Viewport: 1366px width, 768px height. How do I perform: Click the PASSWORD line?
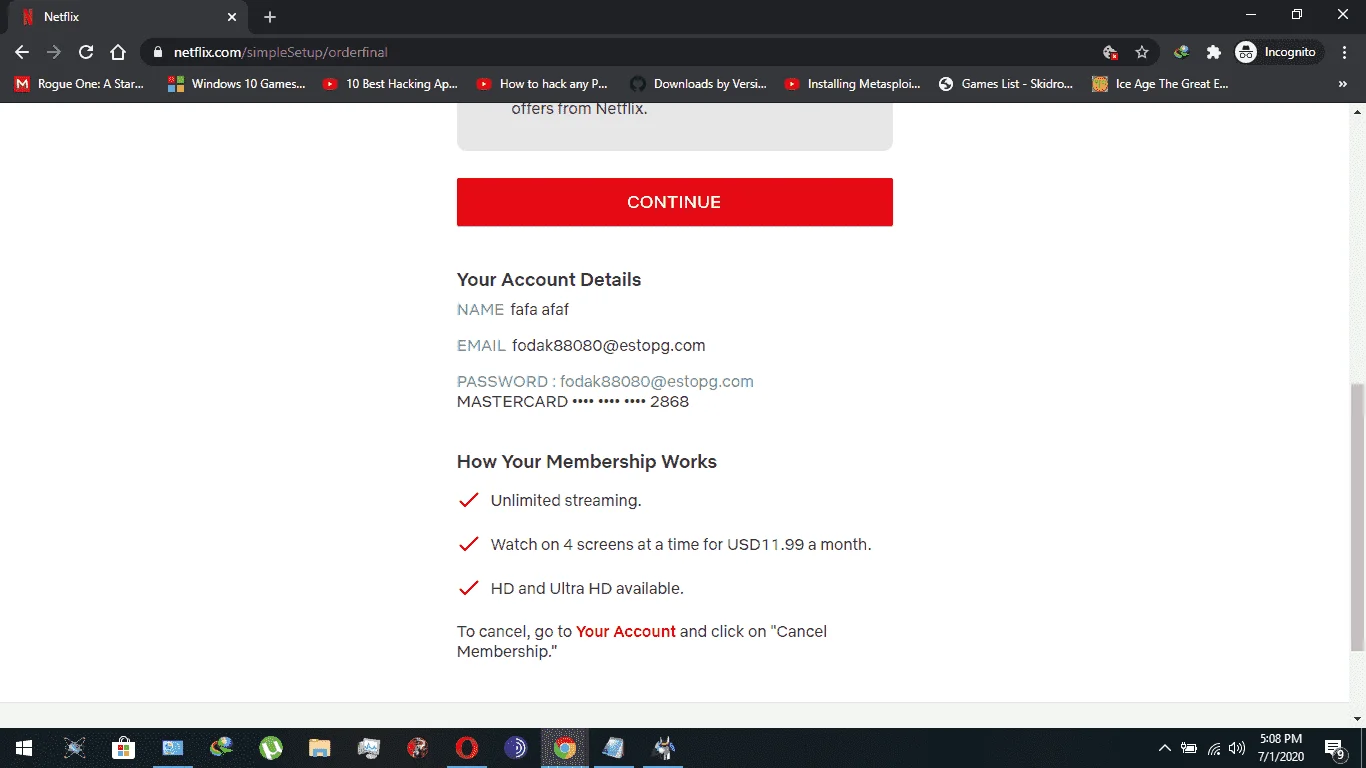(x=605, y=381)
